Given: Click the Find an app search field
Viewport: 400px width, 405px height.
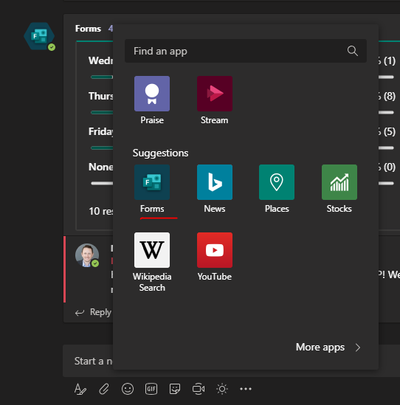Looking at the screenshot, I should pyautogui.click(x=246, y=51).
